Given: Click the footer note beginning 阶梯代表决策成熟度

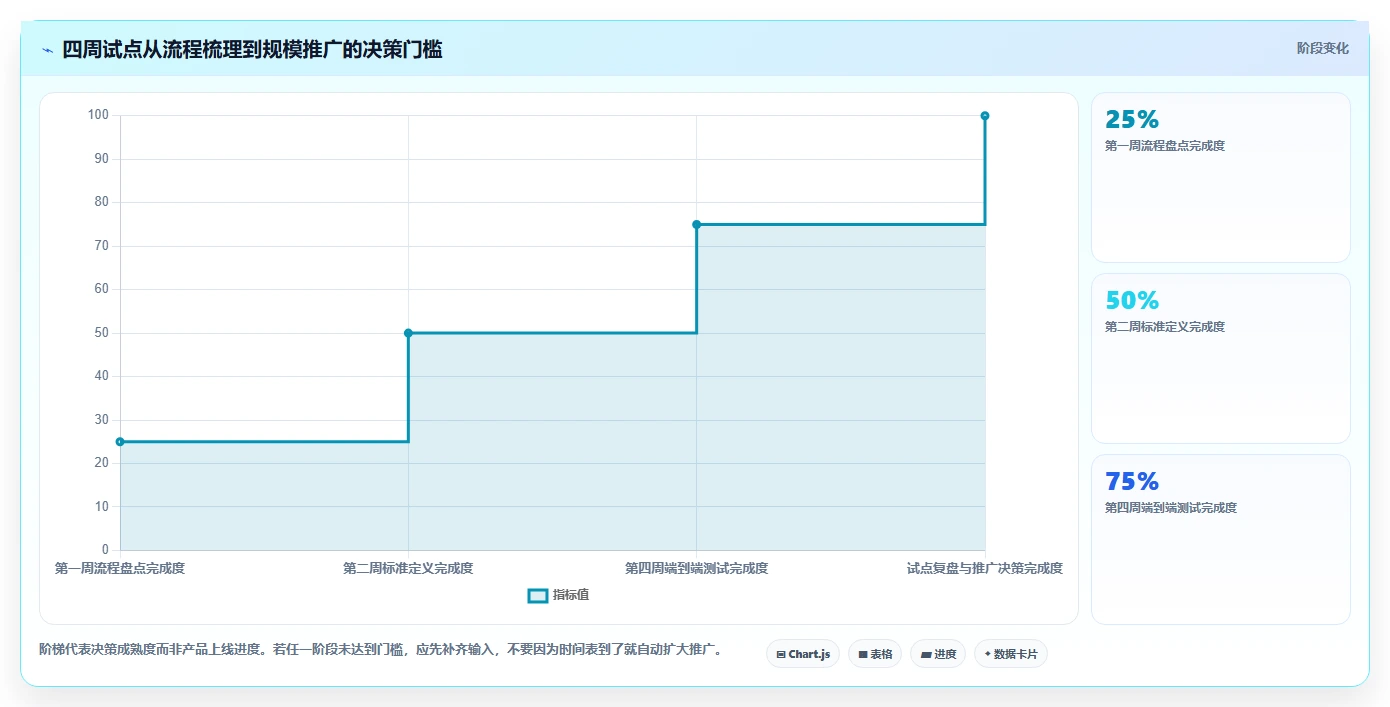Looking at the screenshot, I should [381, 650].
